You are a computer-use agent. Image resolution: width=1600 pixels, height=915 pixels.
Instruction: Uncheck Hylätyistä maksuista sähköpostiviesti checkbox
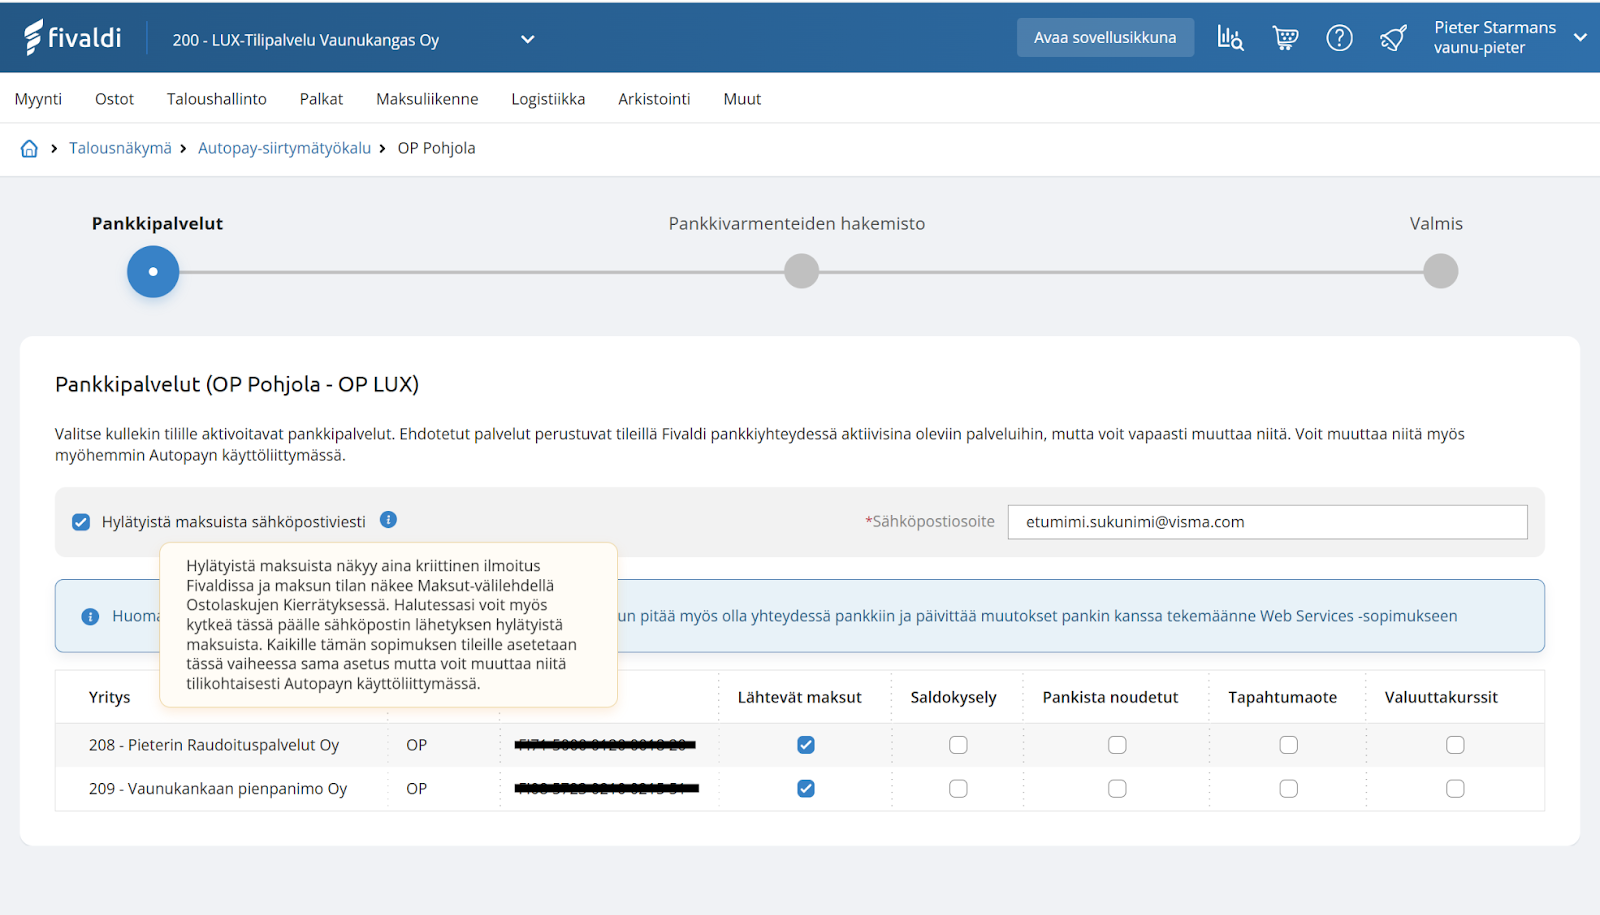pos(81,522)
